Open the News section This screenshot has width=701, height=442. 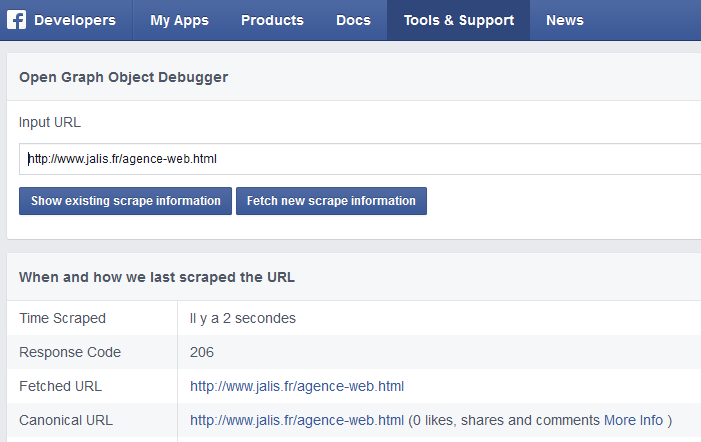click(x=565, y=20)
